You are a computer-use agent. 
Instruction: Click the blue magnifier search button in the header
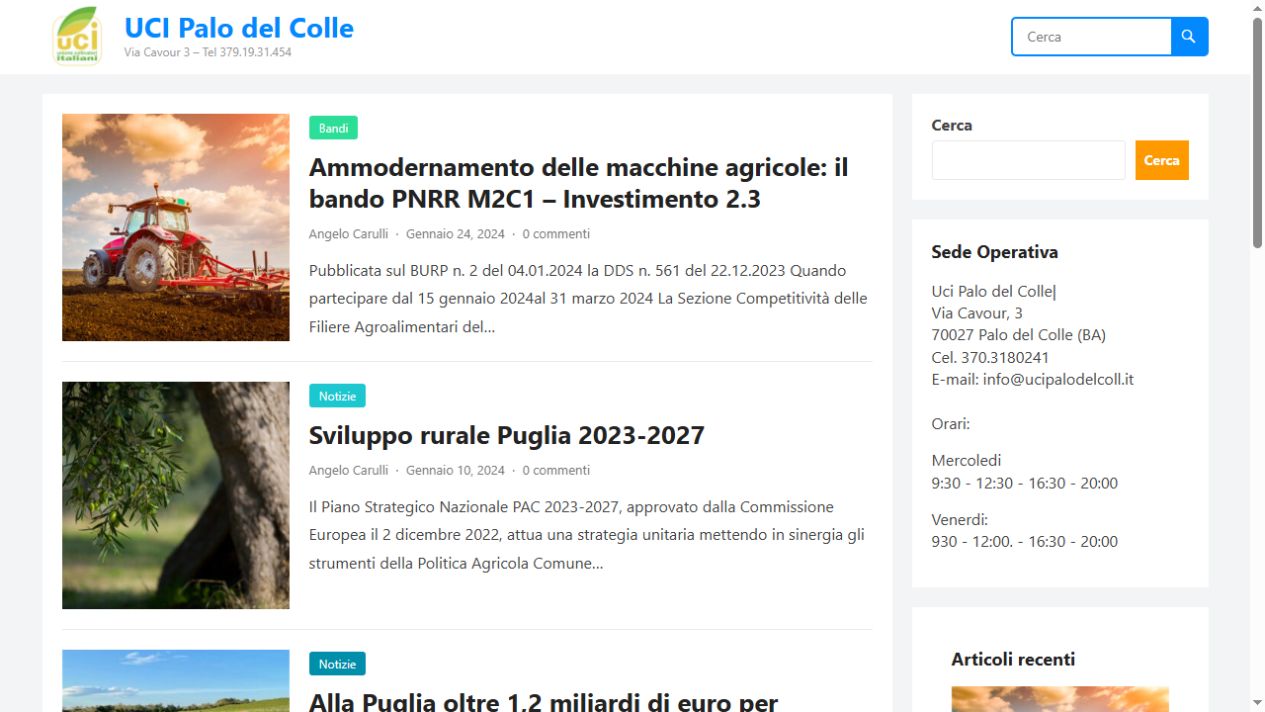[x=1189, y=37]
